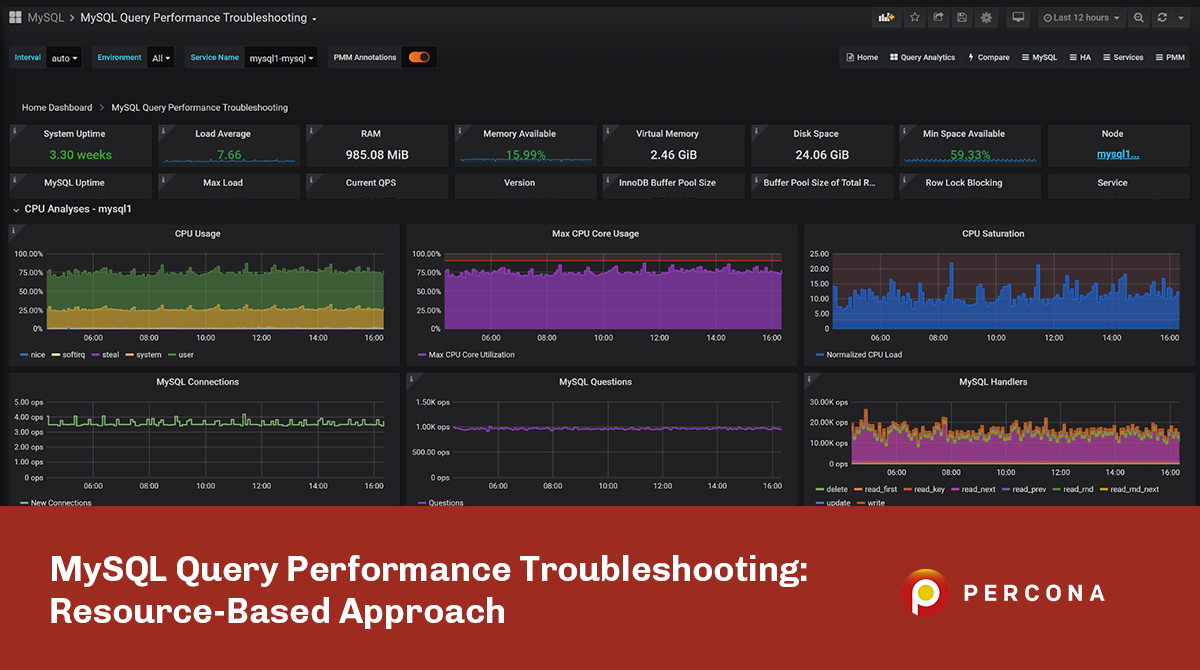Show info icon on Virtual Memory panel

607,130
